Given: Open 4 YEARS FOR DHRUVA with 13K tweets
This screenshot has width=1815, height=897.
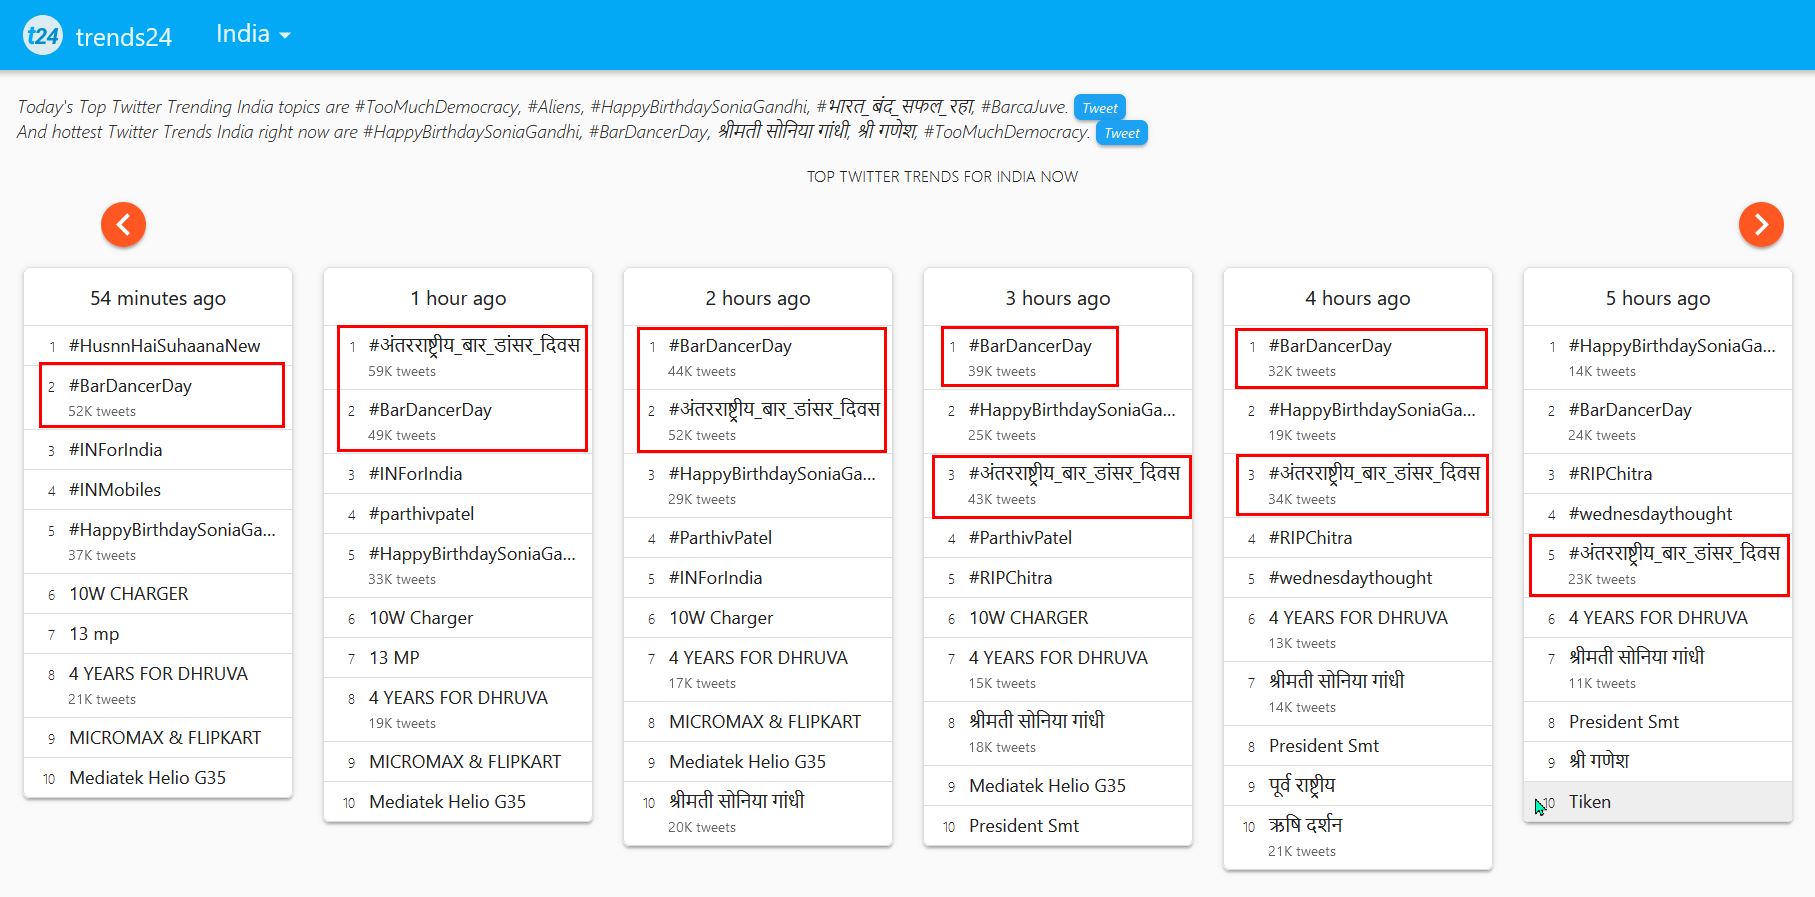Looking at the screenshot, I should (x=1358, y=618).
